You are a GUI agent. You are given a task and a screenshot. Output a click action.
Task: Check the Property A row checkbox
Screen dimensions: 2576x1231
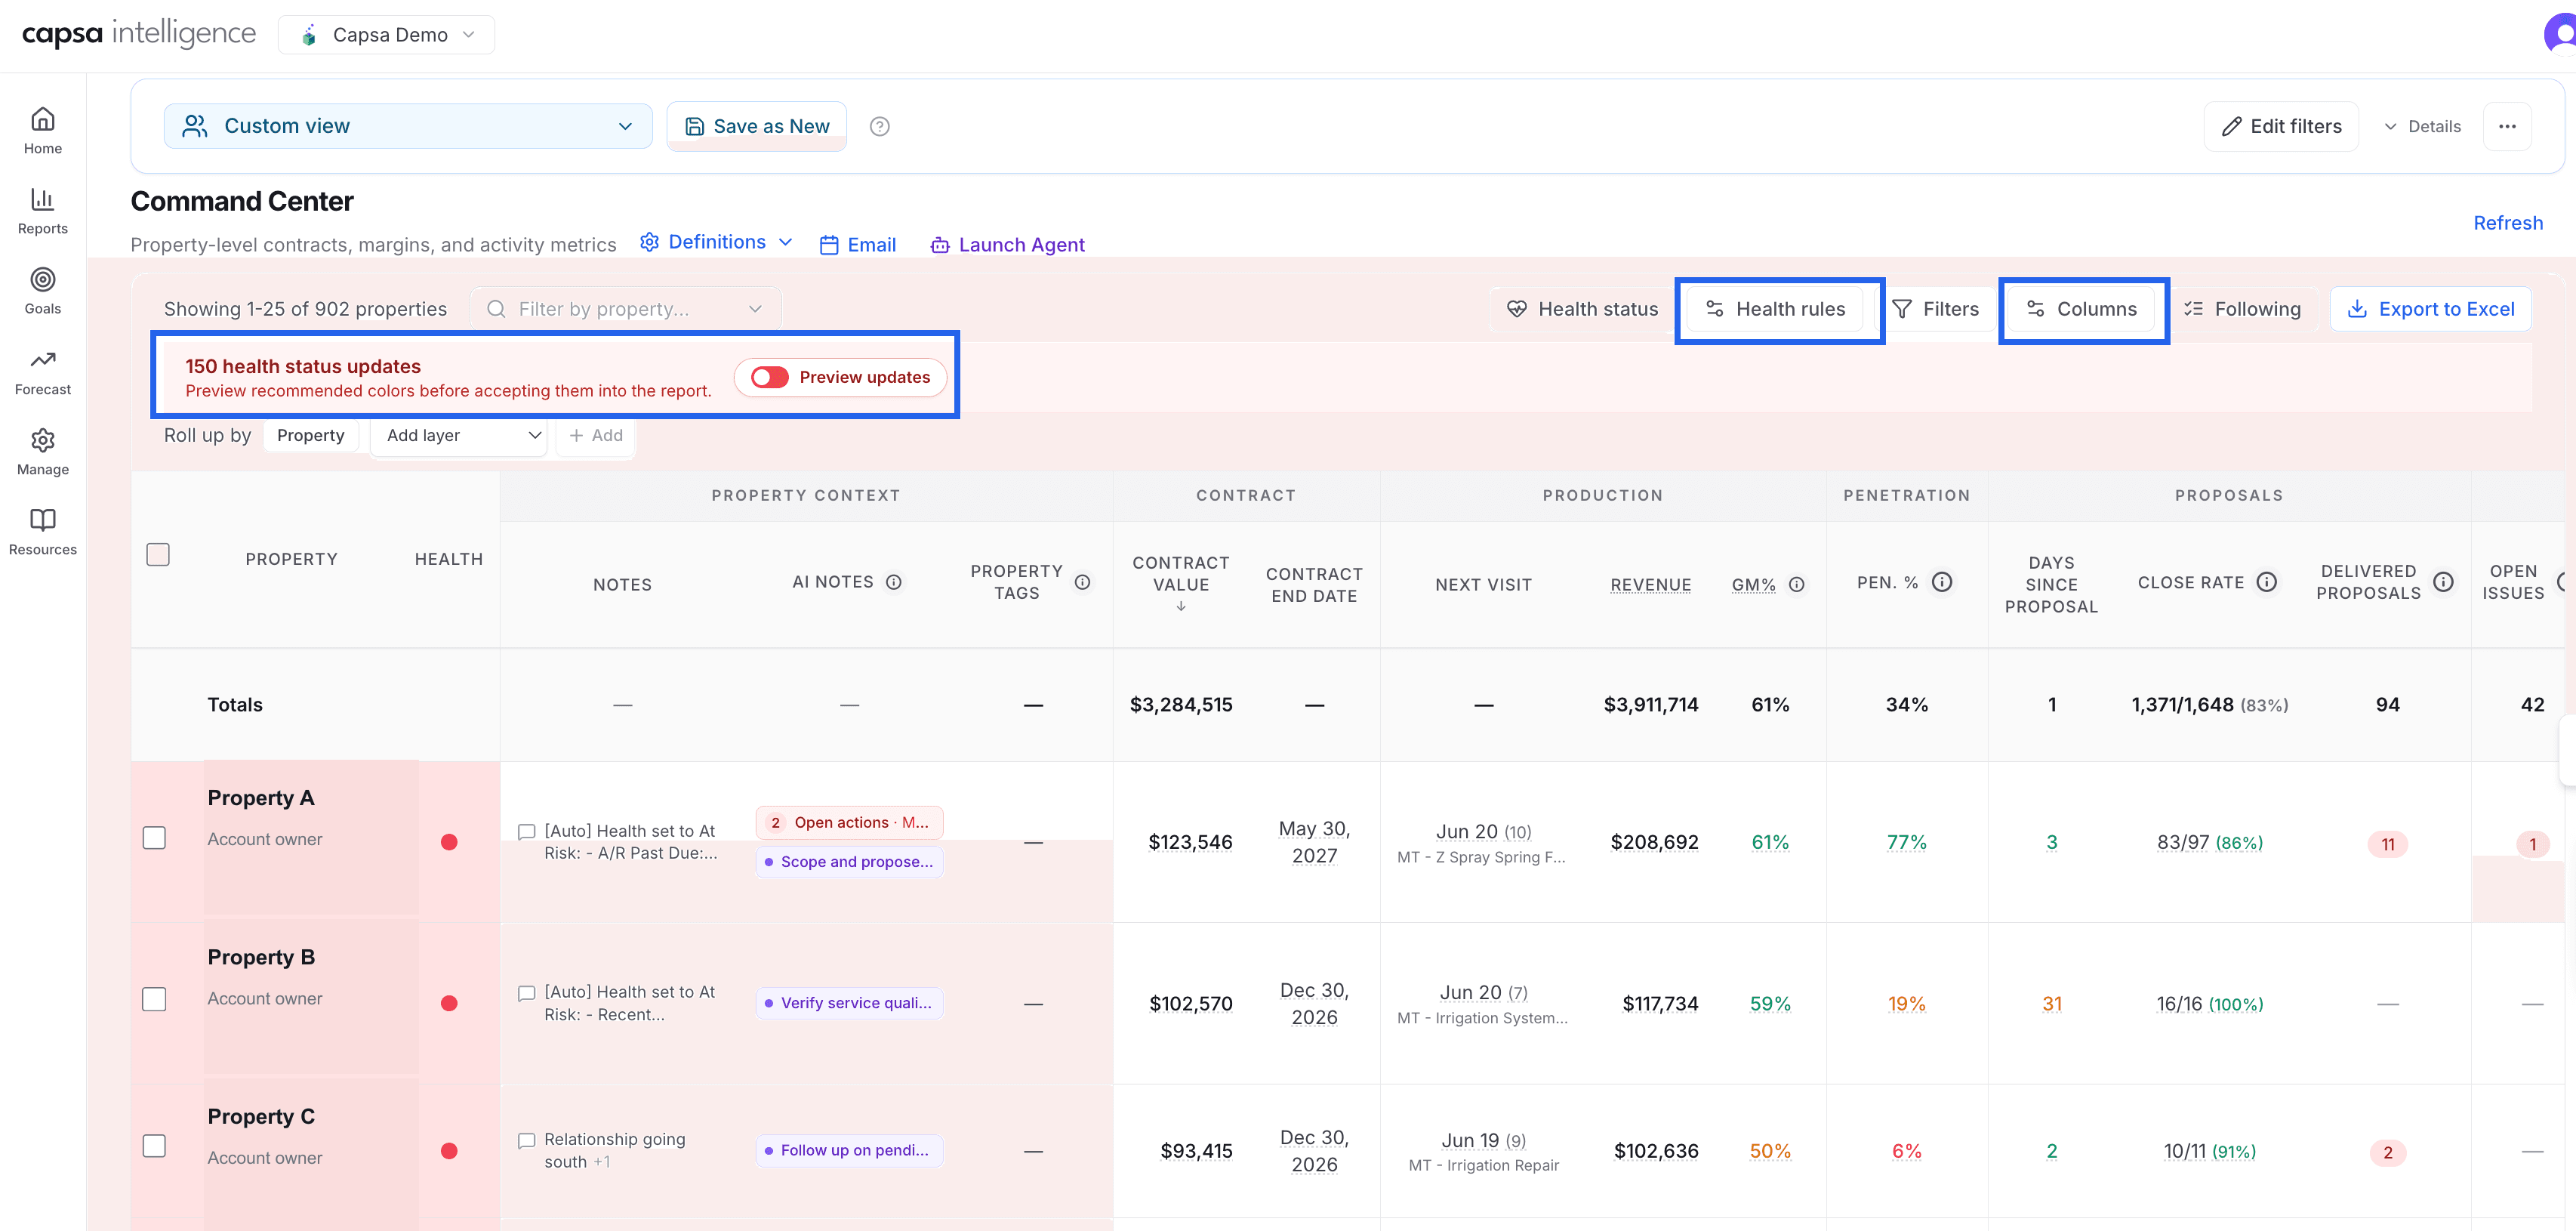click(x=154, y=838)
